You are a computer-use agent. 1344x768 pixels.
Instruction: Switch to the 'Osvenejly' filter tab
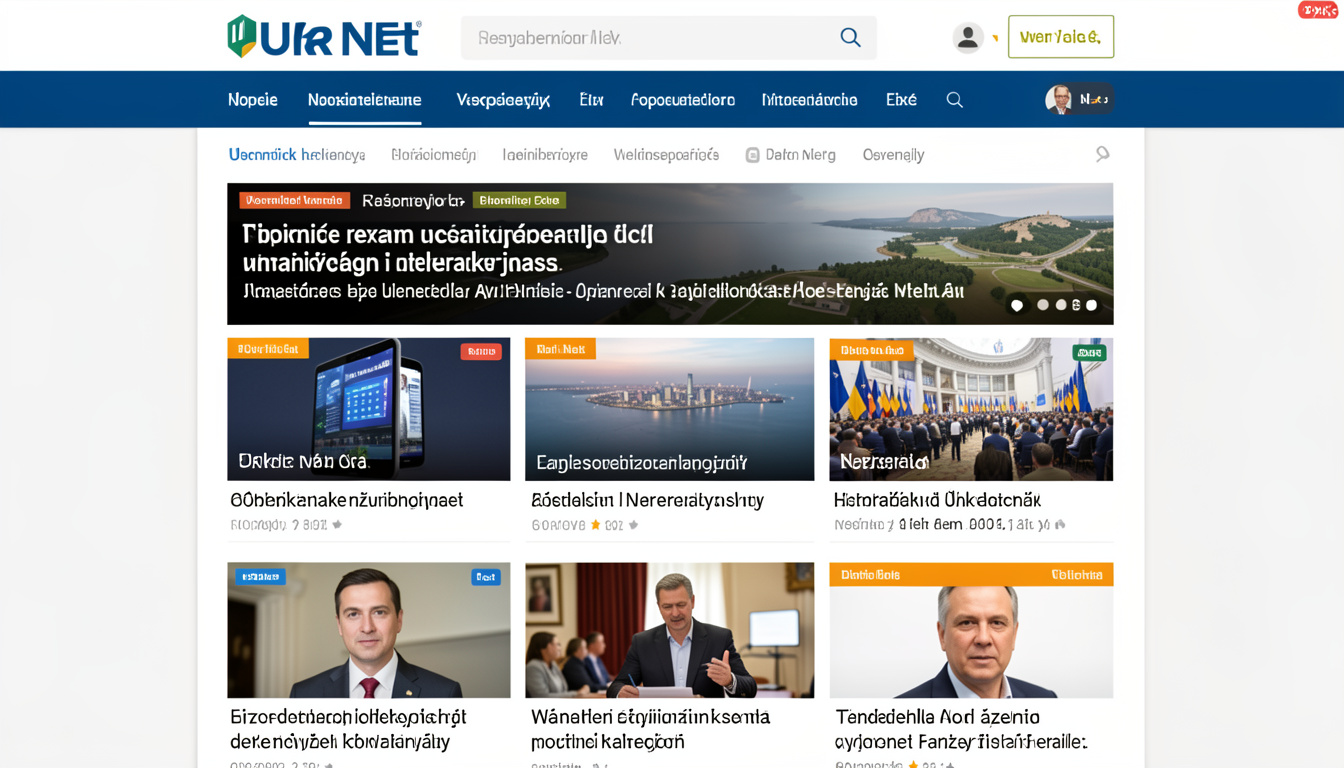click(x=893, y=154)
